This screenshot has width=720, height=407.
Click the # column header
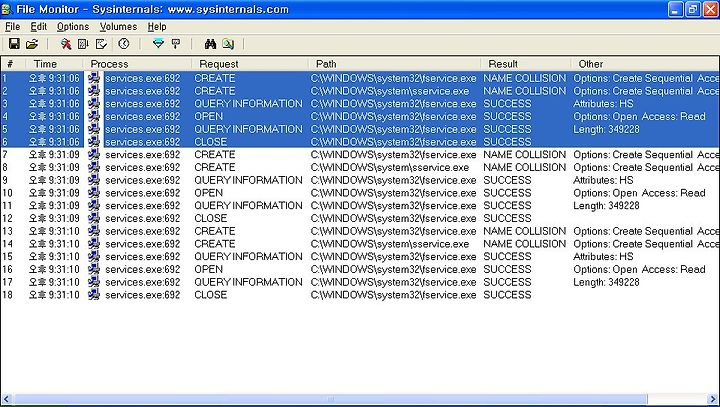[13, 64]
